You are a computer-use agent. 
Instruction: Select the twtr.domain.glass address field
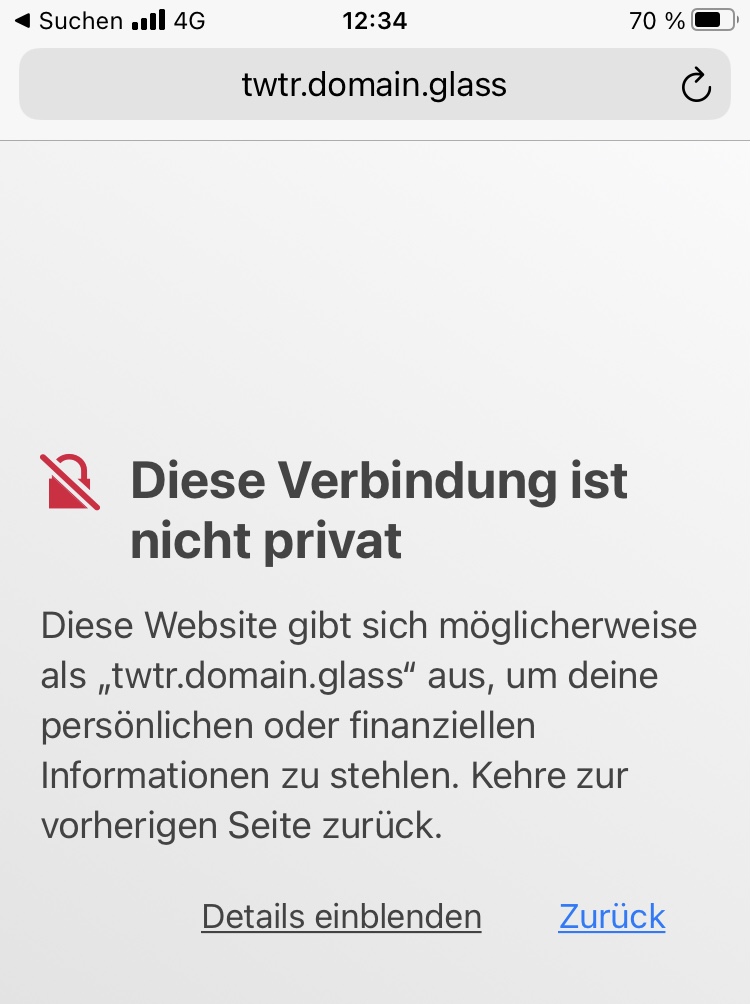pyautogui.click(x=375, y=84)
